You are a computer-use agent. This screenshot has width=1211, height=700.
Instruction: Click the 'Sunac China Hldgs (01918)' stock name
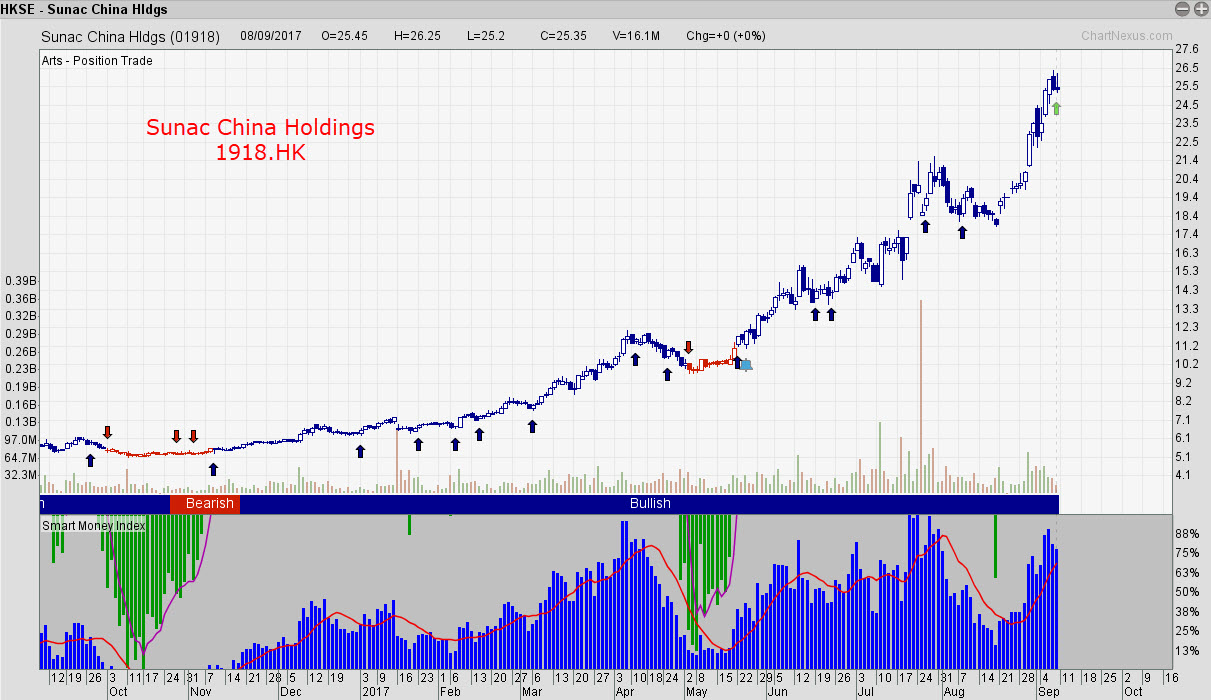(x=132, y=37)
